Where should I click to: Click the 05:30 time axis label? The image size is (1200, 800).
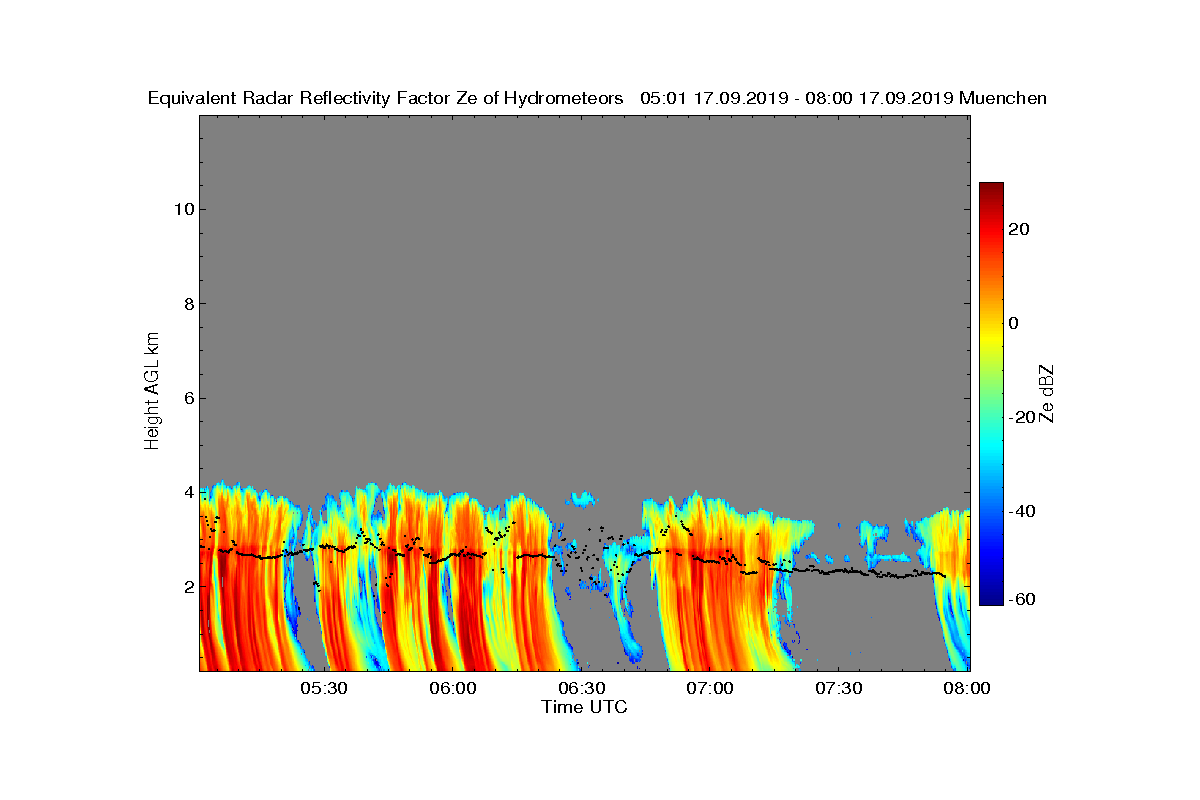(x=324, y=688)
